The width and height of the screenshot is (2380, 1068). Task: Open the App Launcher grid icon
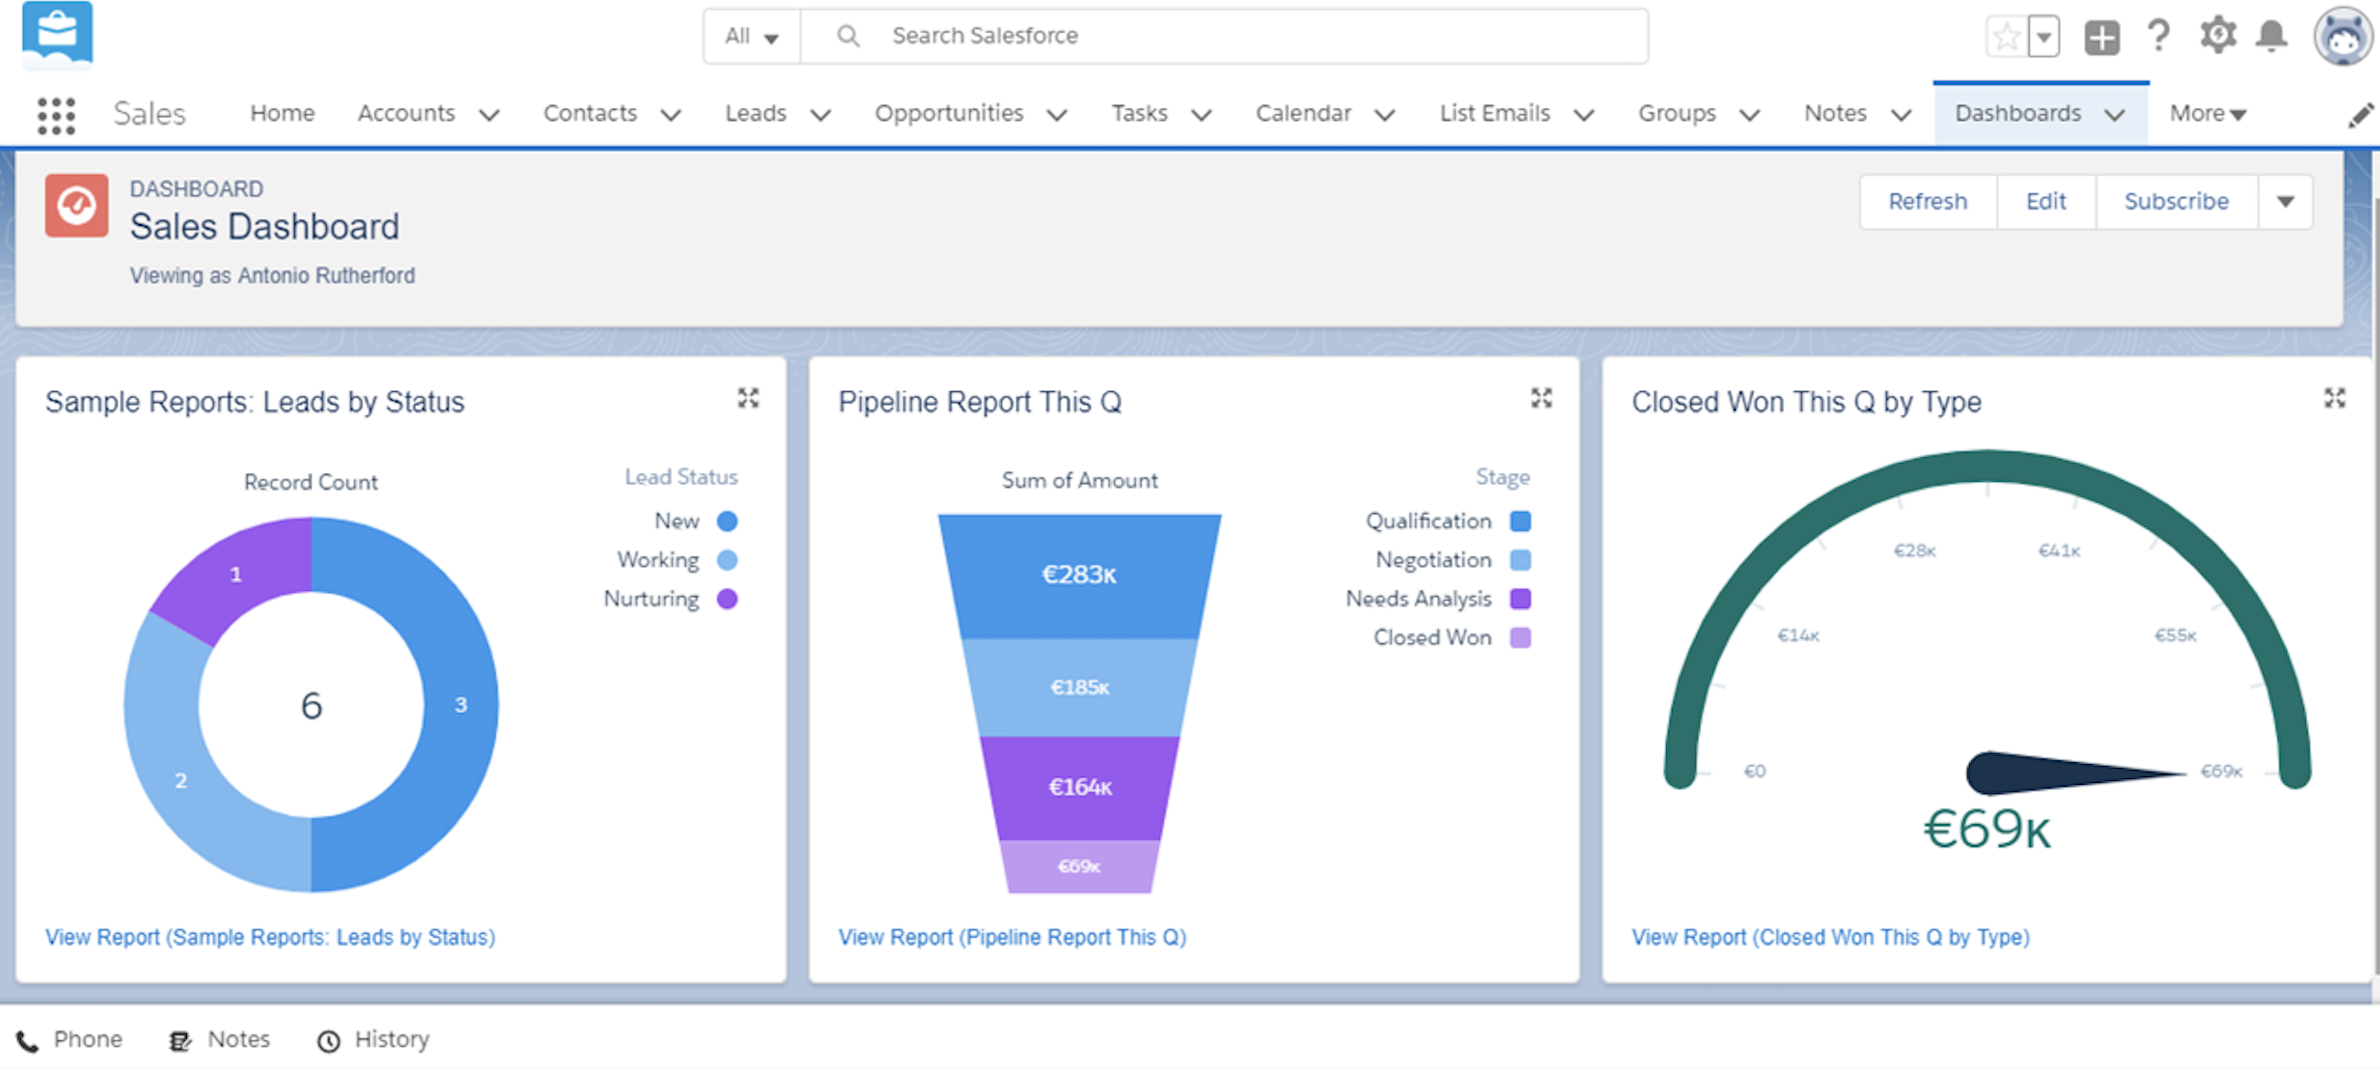[x=56, y=115]
